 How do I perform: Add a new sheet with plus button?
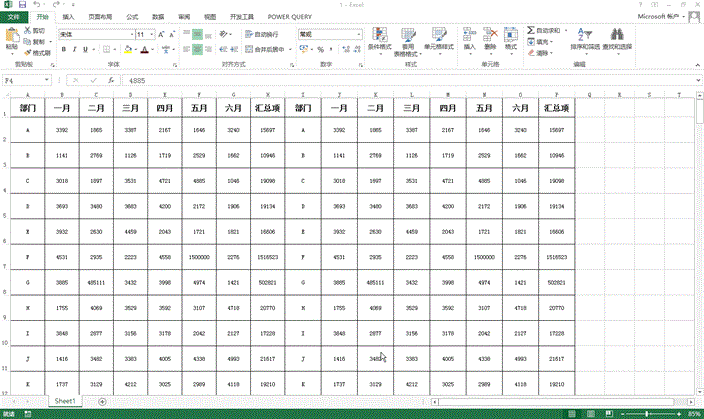click(x=103, y=401)
